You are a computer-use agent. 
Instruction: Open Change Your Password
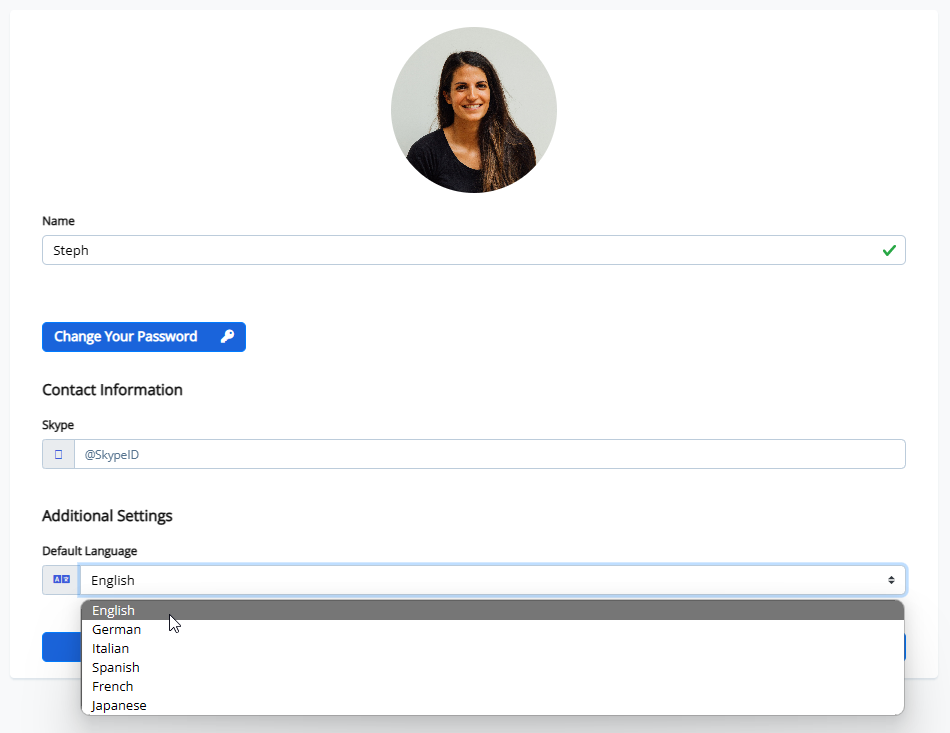click(144, 337)
